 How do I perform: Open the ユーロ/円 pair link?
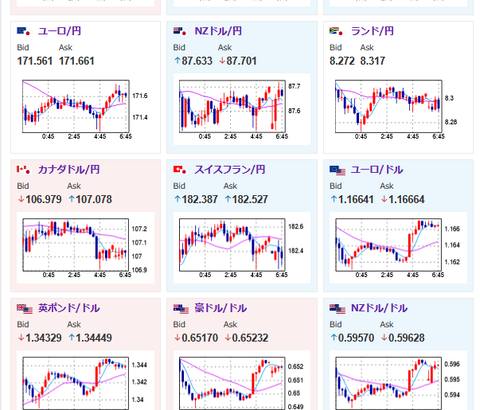click(59, 31)
